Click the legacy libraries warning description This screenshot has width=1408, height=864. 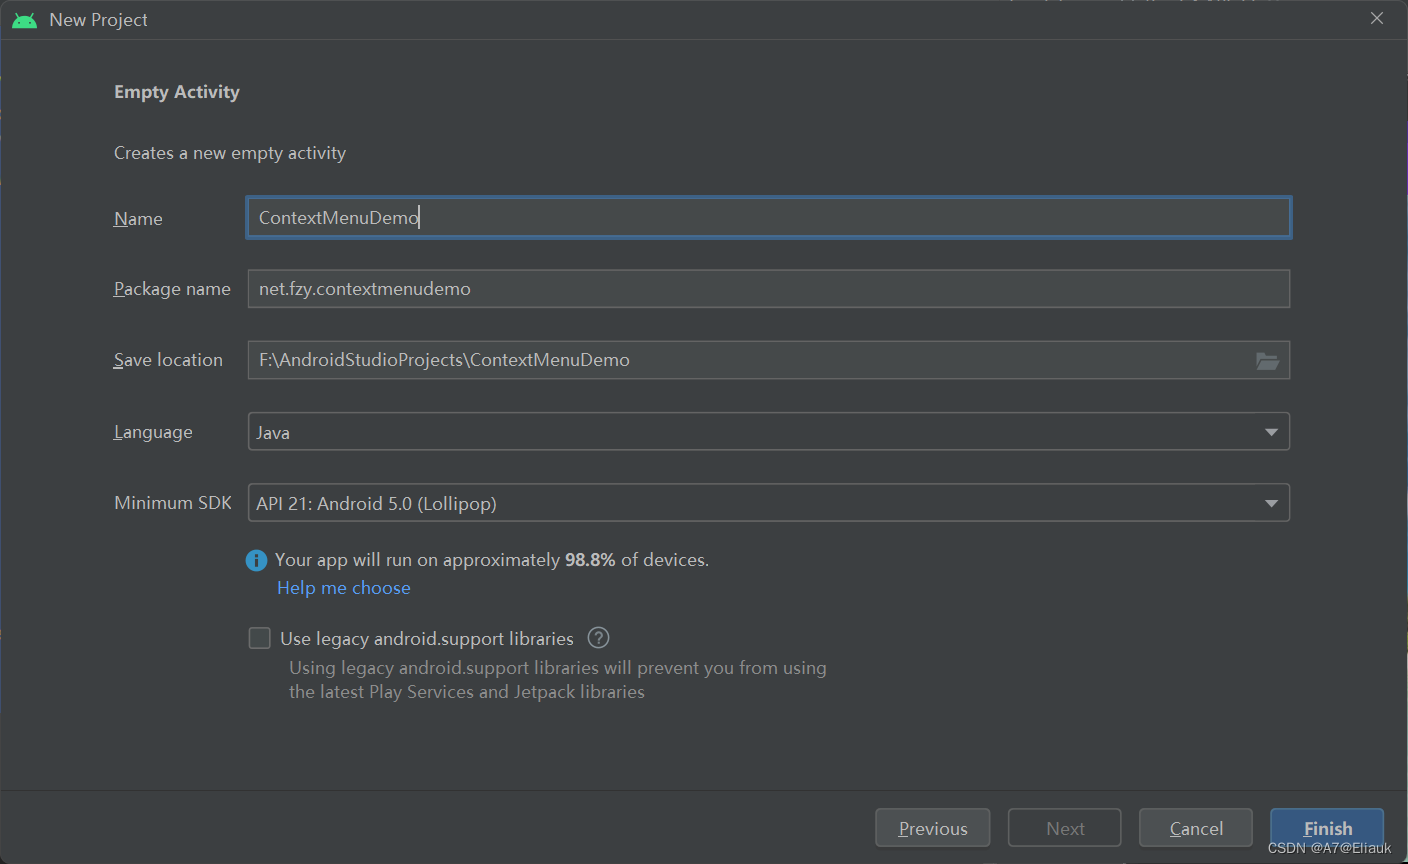click(x=558, y=680)
